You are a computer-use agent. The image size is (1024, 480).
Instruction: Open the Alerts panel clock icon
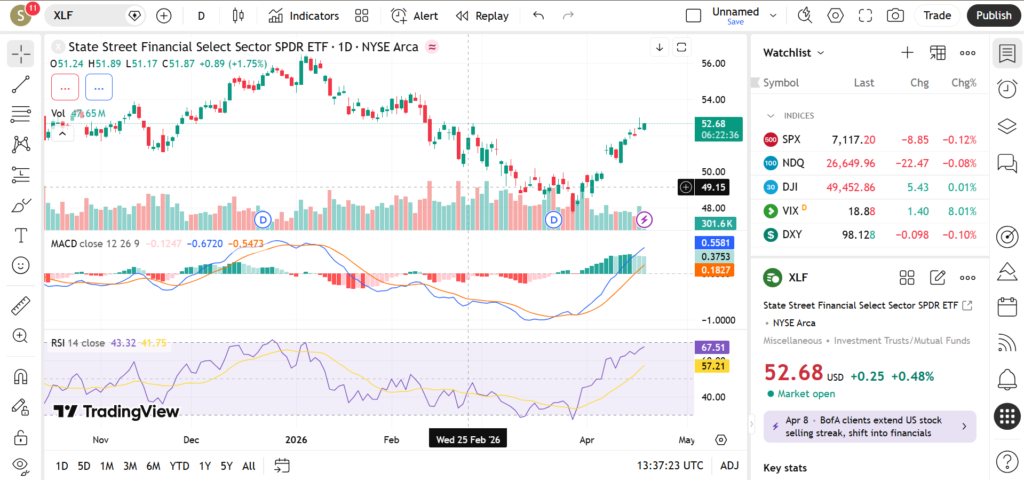coord(1007,90)
